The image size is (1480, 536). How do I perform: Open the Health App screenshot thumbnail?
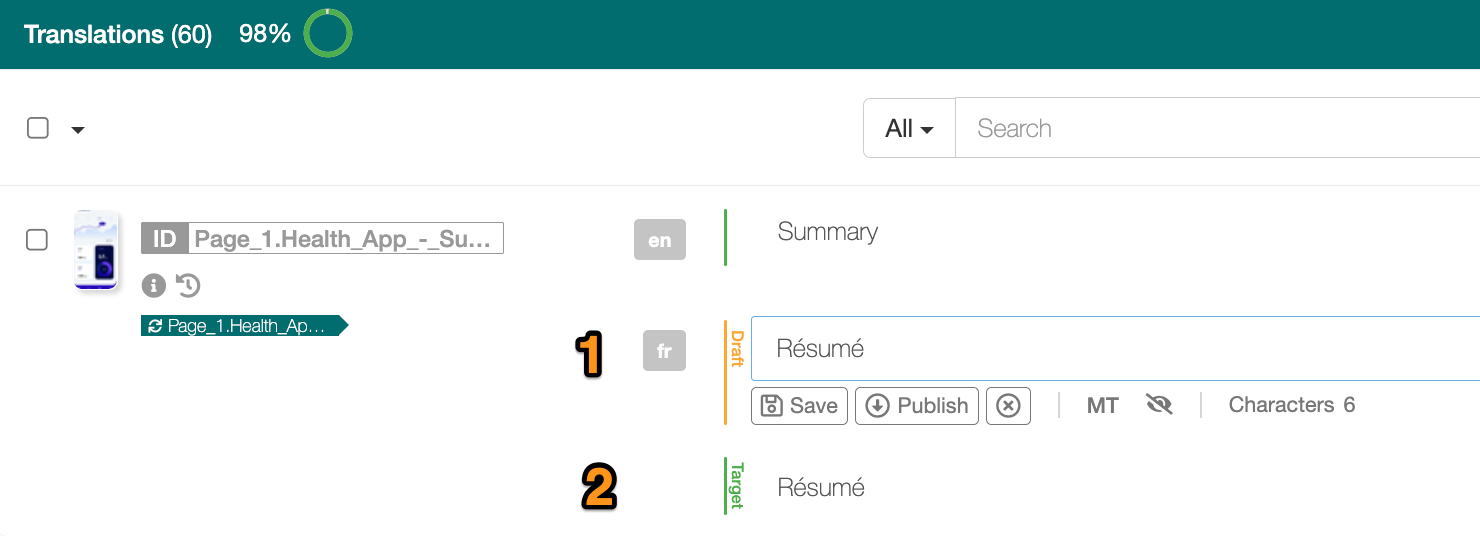(x=97, y=250)
